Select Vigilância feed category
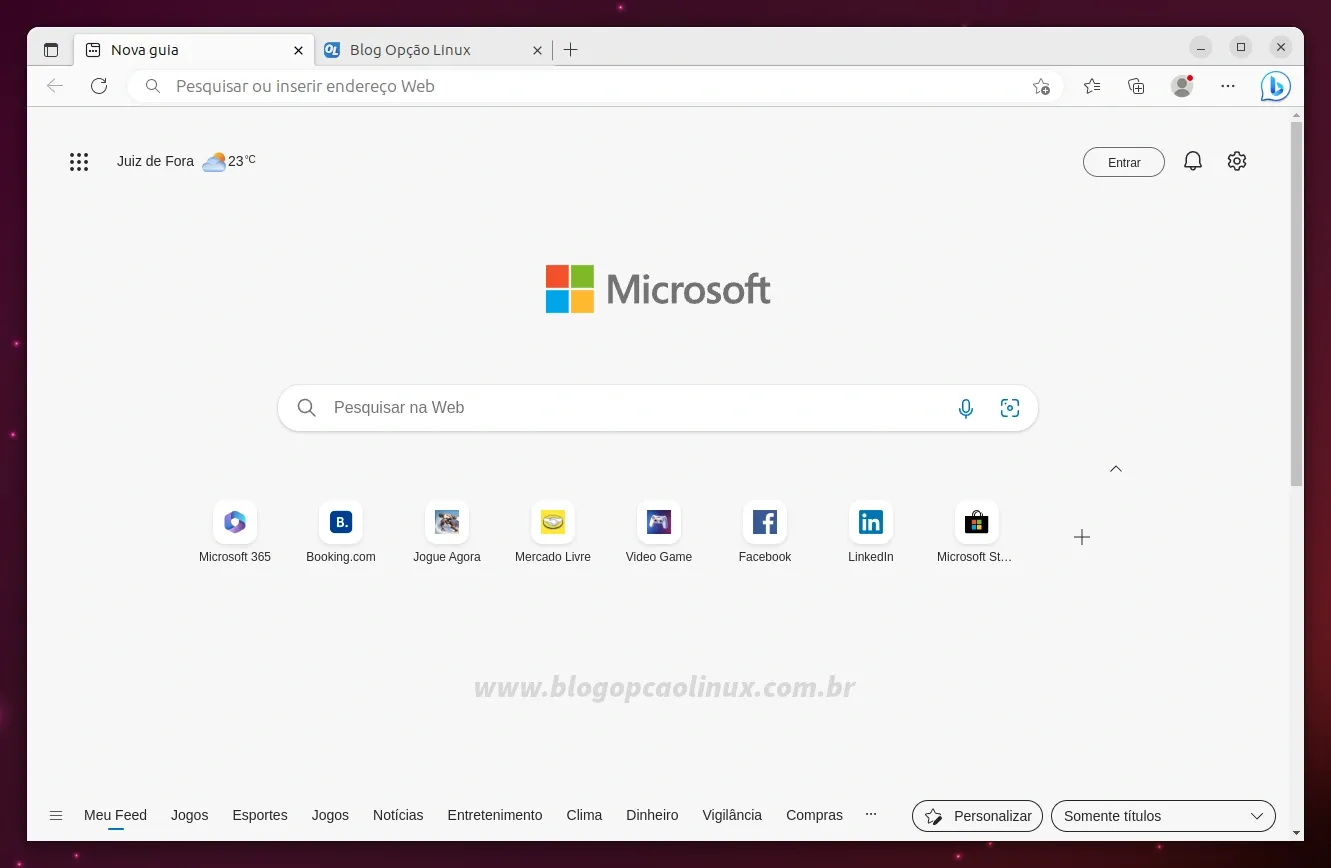Image resolution: width=1331 pixels, height=868 pixels. click(x=732, y=815)
